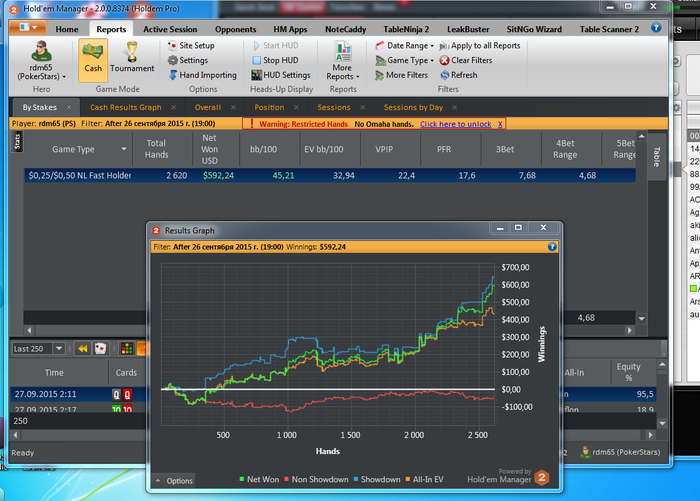
Task: Open the rdm65 PokerStars hero selector
Action: (x=41, y=61)
